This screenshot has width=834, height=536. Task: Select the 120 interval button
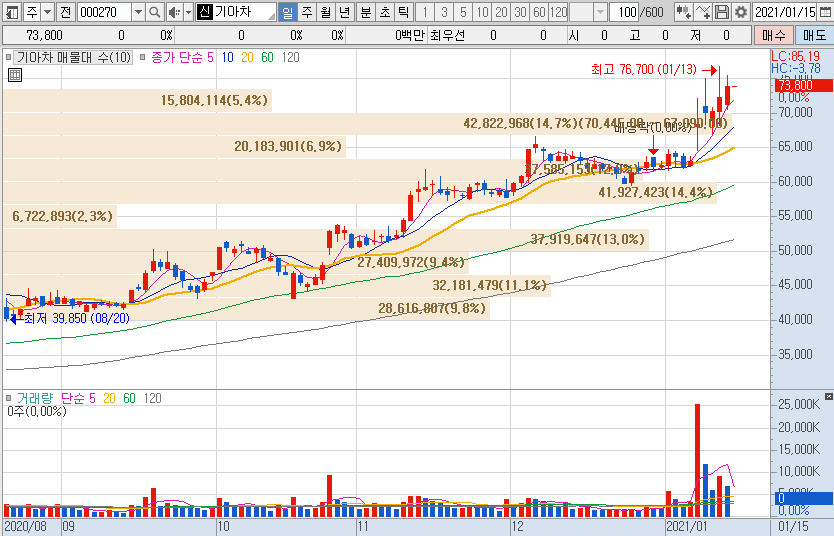[x=558, y=12]
